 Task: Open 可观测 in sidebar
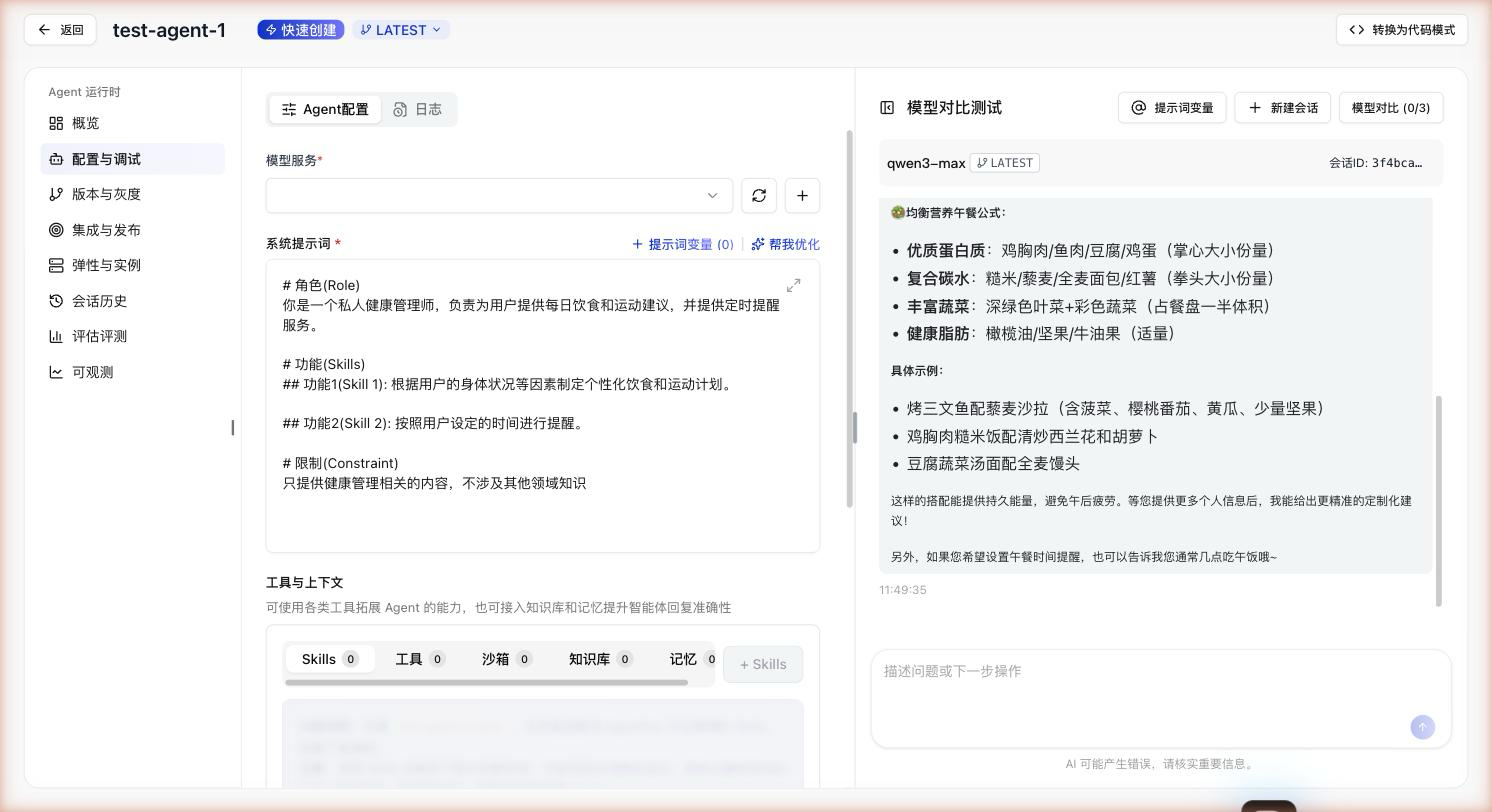coord(132,372)
